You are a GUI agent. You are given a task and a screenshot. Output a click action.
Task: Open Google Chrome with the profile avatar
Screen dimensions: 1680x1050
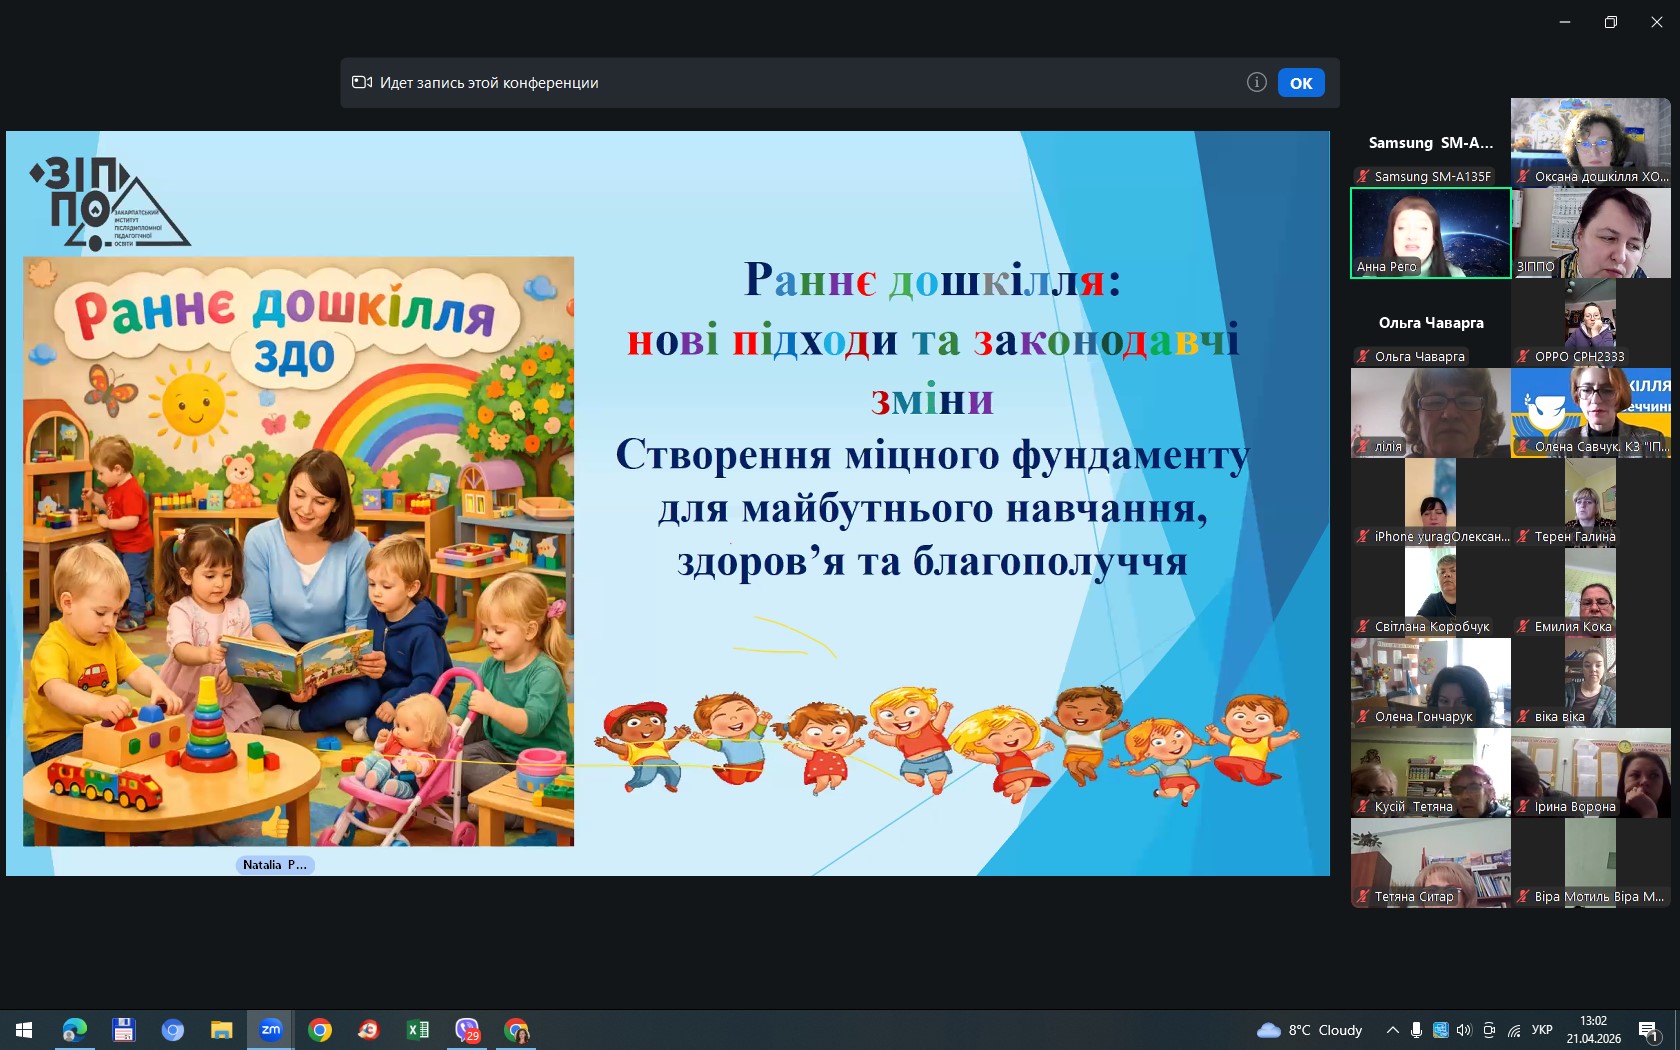(x=517, y=1030)
